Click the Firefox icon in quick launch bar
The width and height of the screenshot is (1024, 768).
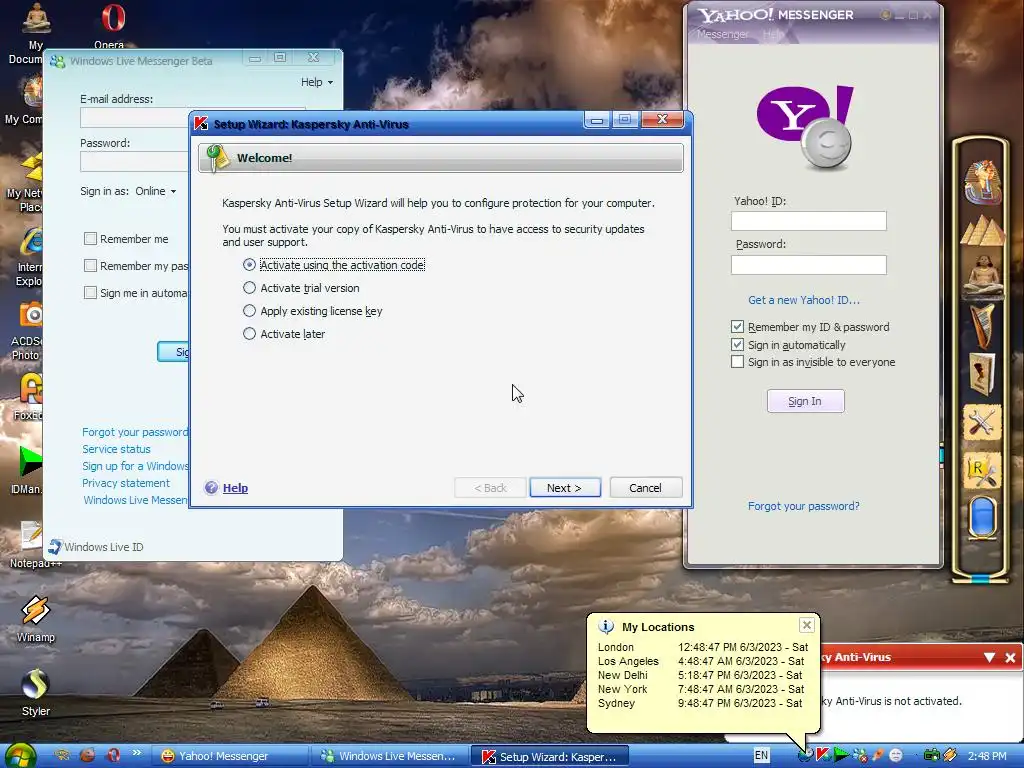(x=88, y=755)
